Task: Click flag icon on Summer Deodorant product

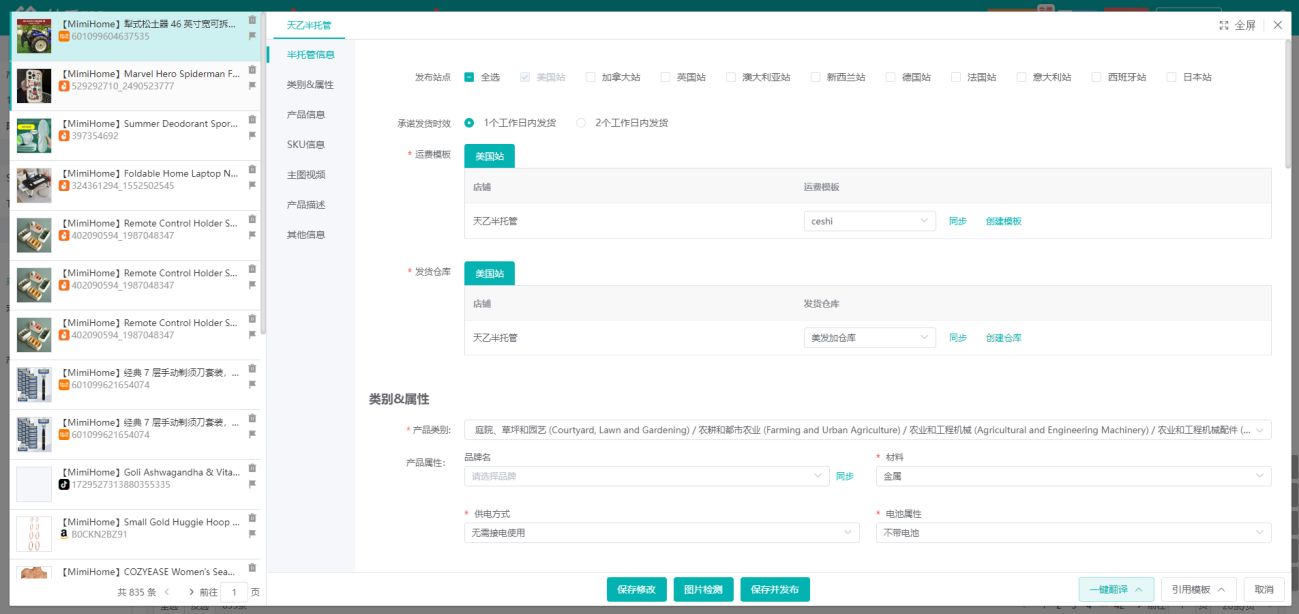Action: click(252, 136)
